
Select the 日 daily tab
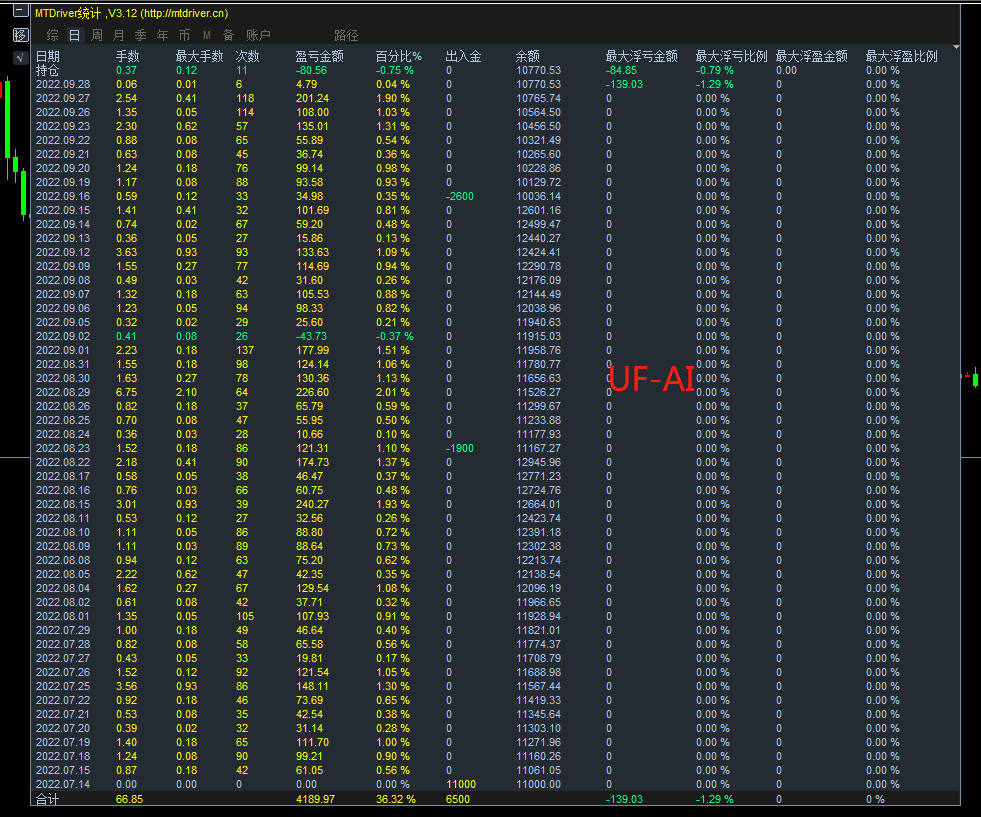click(74, 35)
